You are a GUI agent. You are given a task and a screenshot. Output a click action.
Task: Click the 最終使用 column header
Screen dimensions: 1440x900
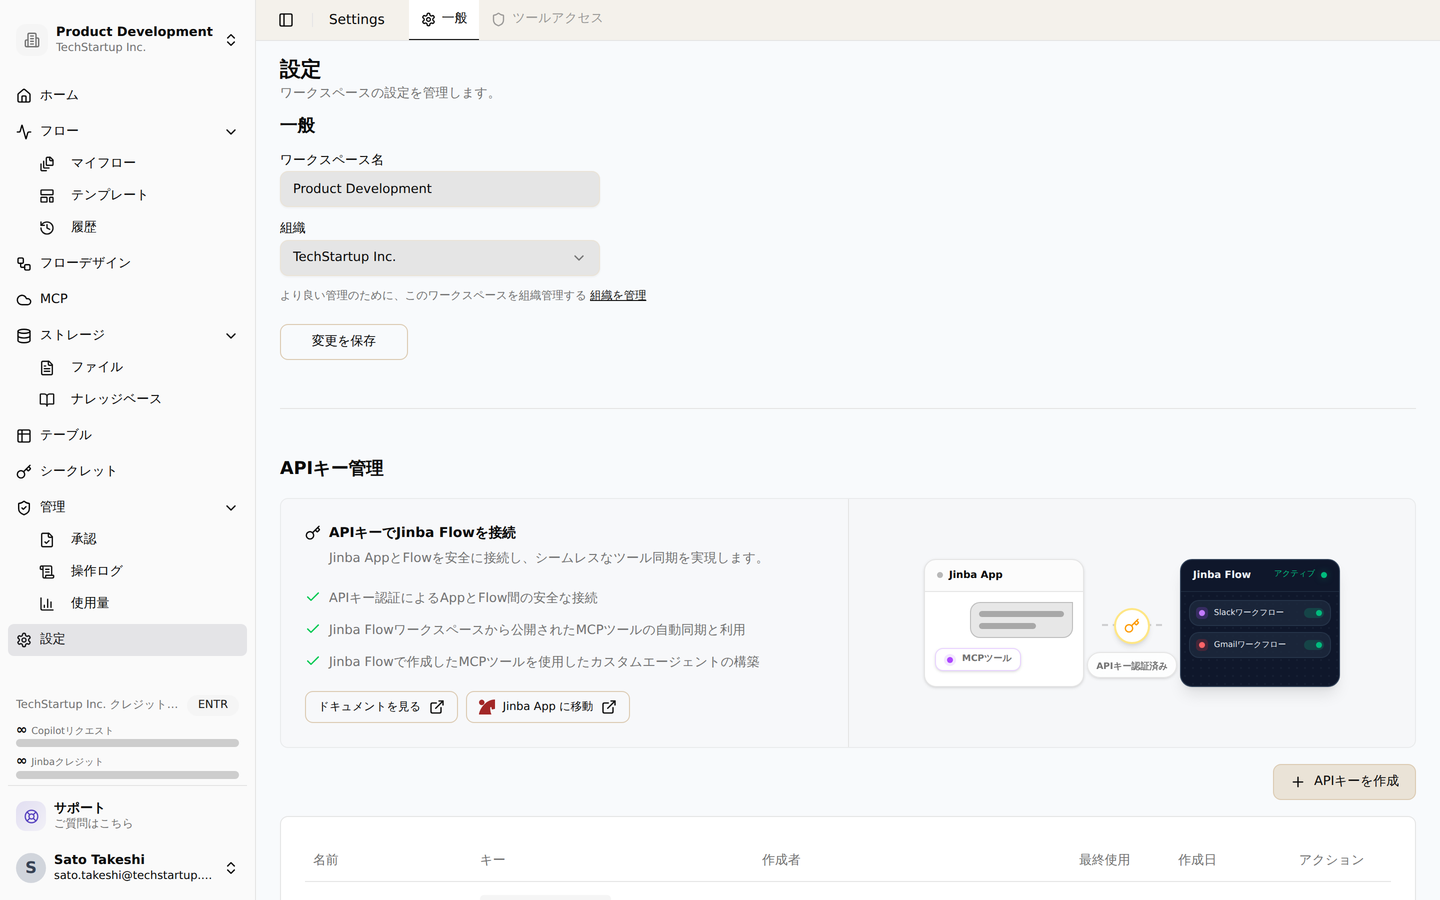coord(1104,860)
